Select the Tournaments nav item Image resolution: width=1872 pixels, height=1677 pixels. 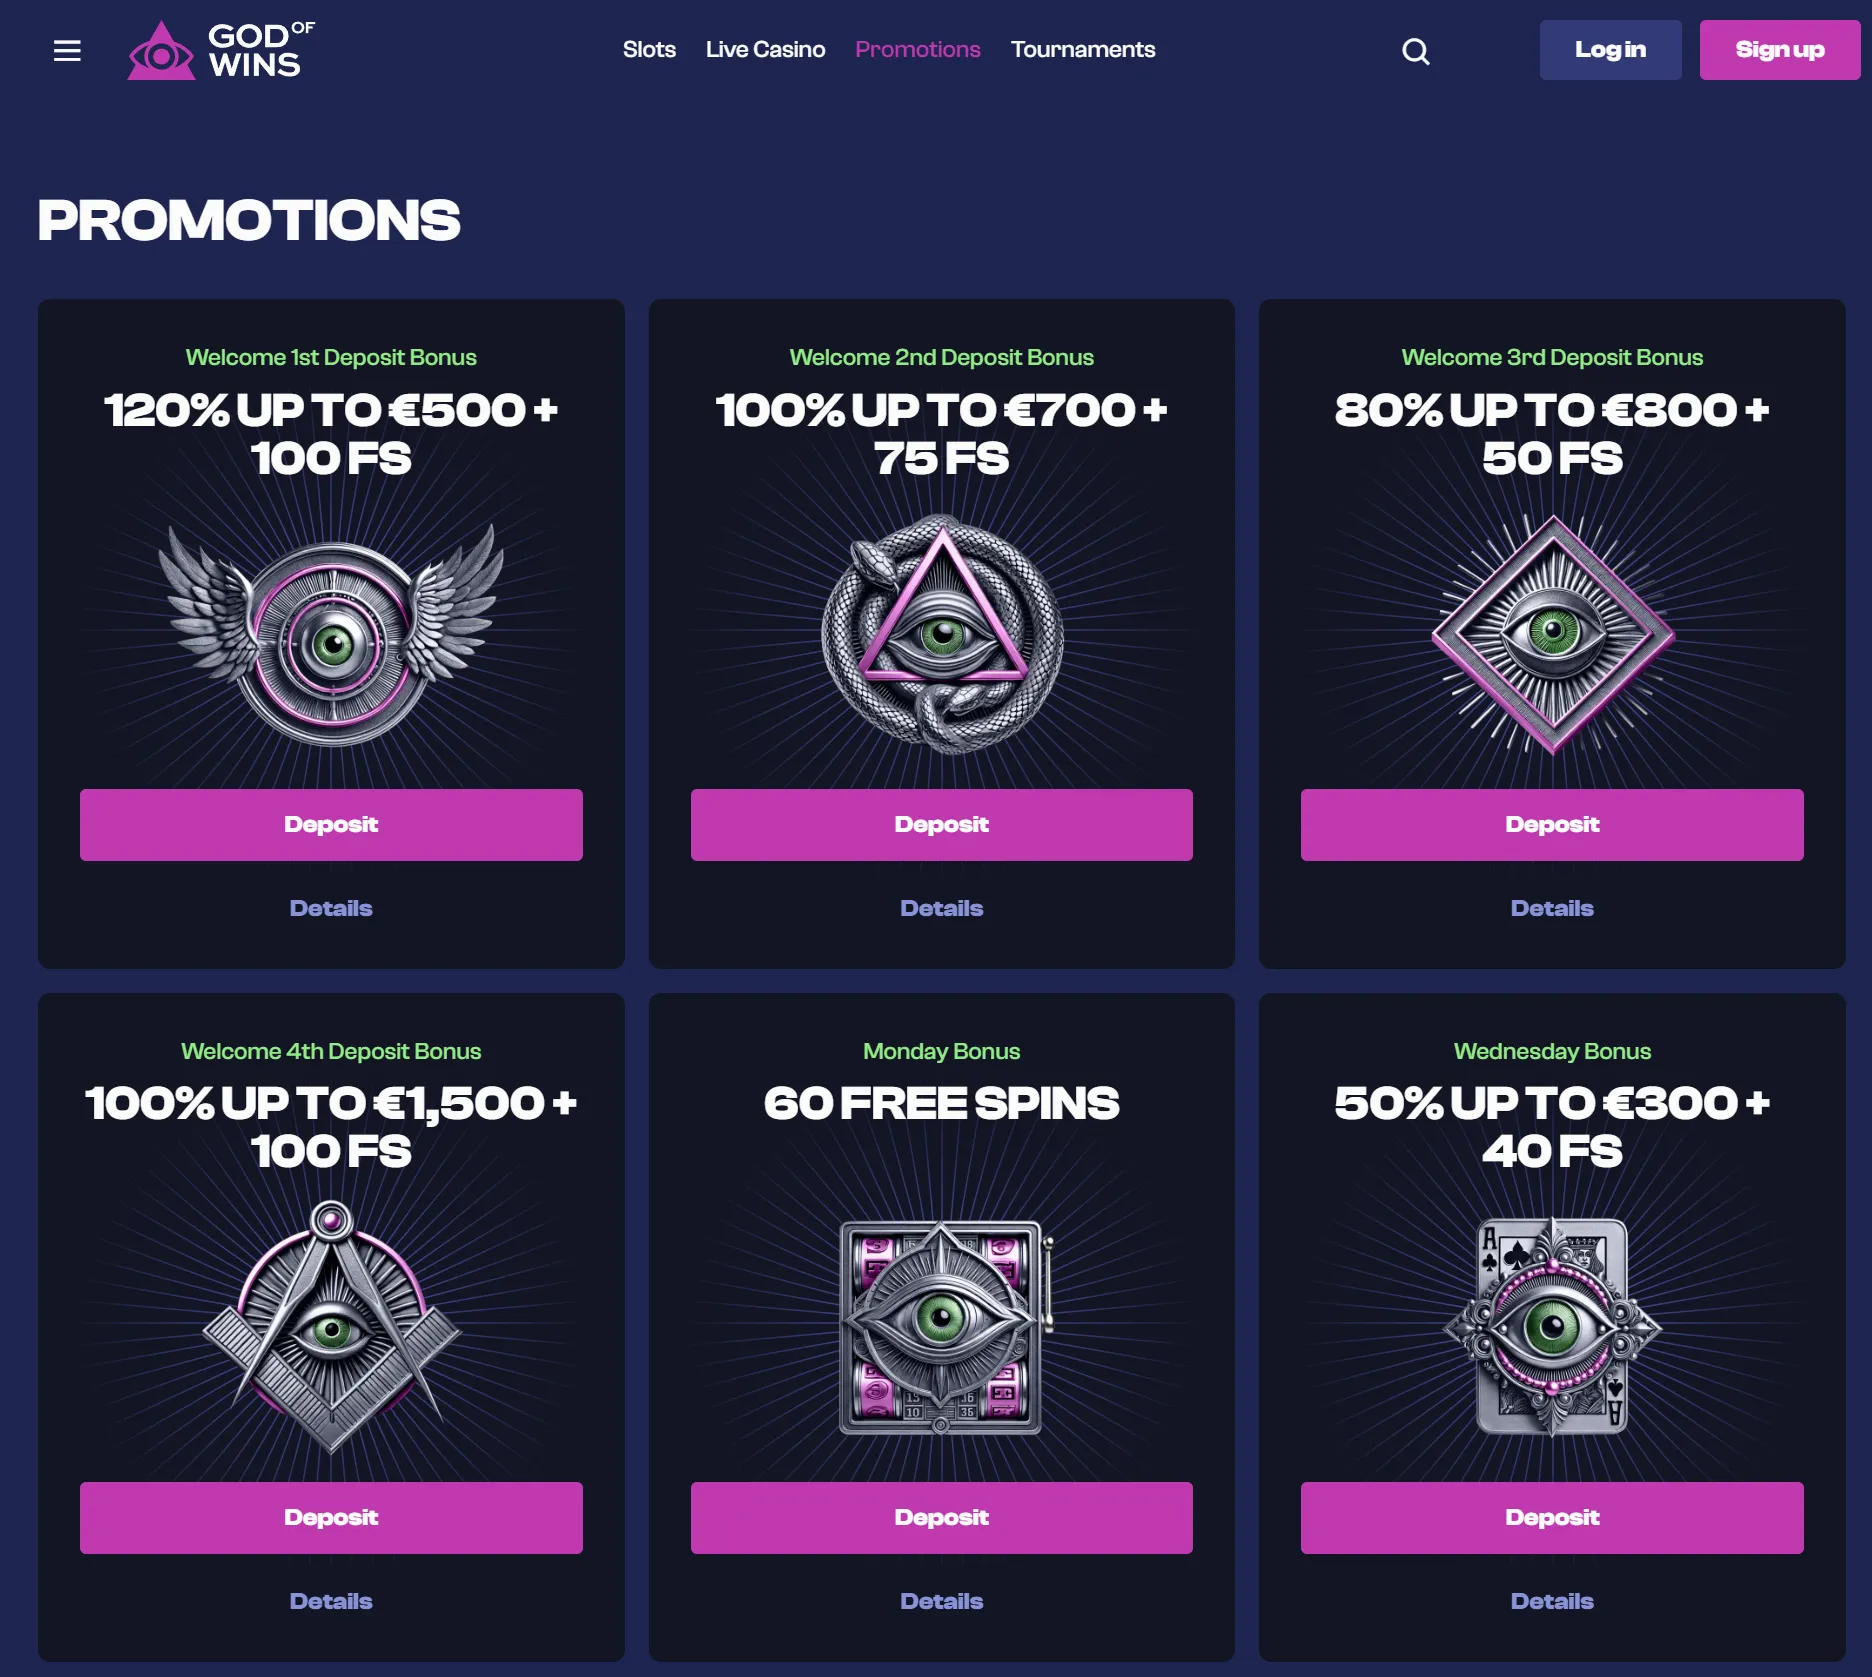(x=1083, y=49)
